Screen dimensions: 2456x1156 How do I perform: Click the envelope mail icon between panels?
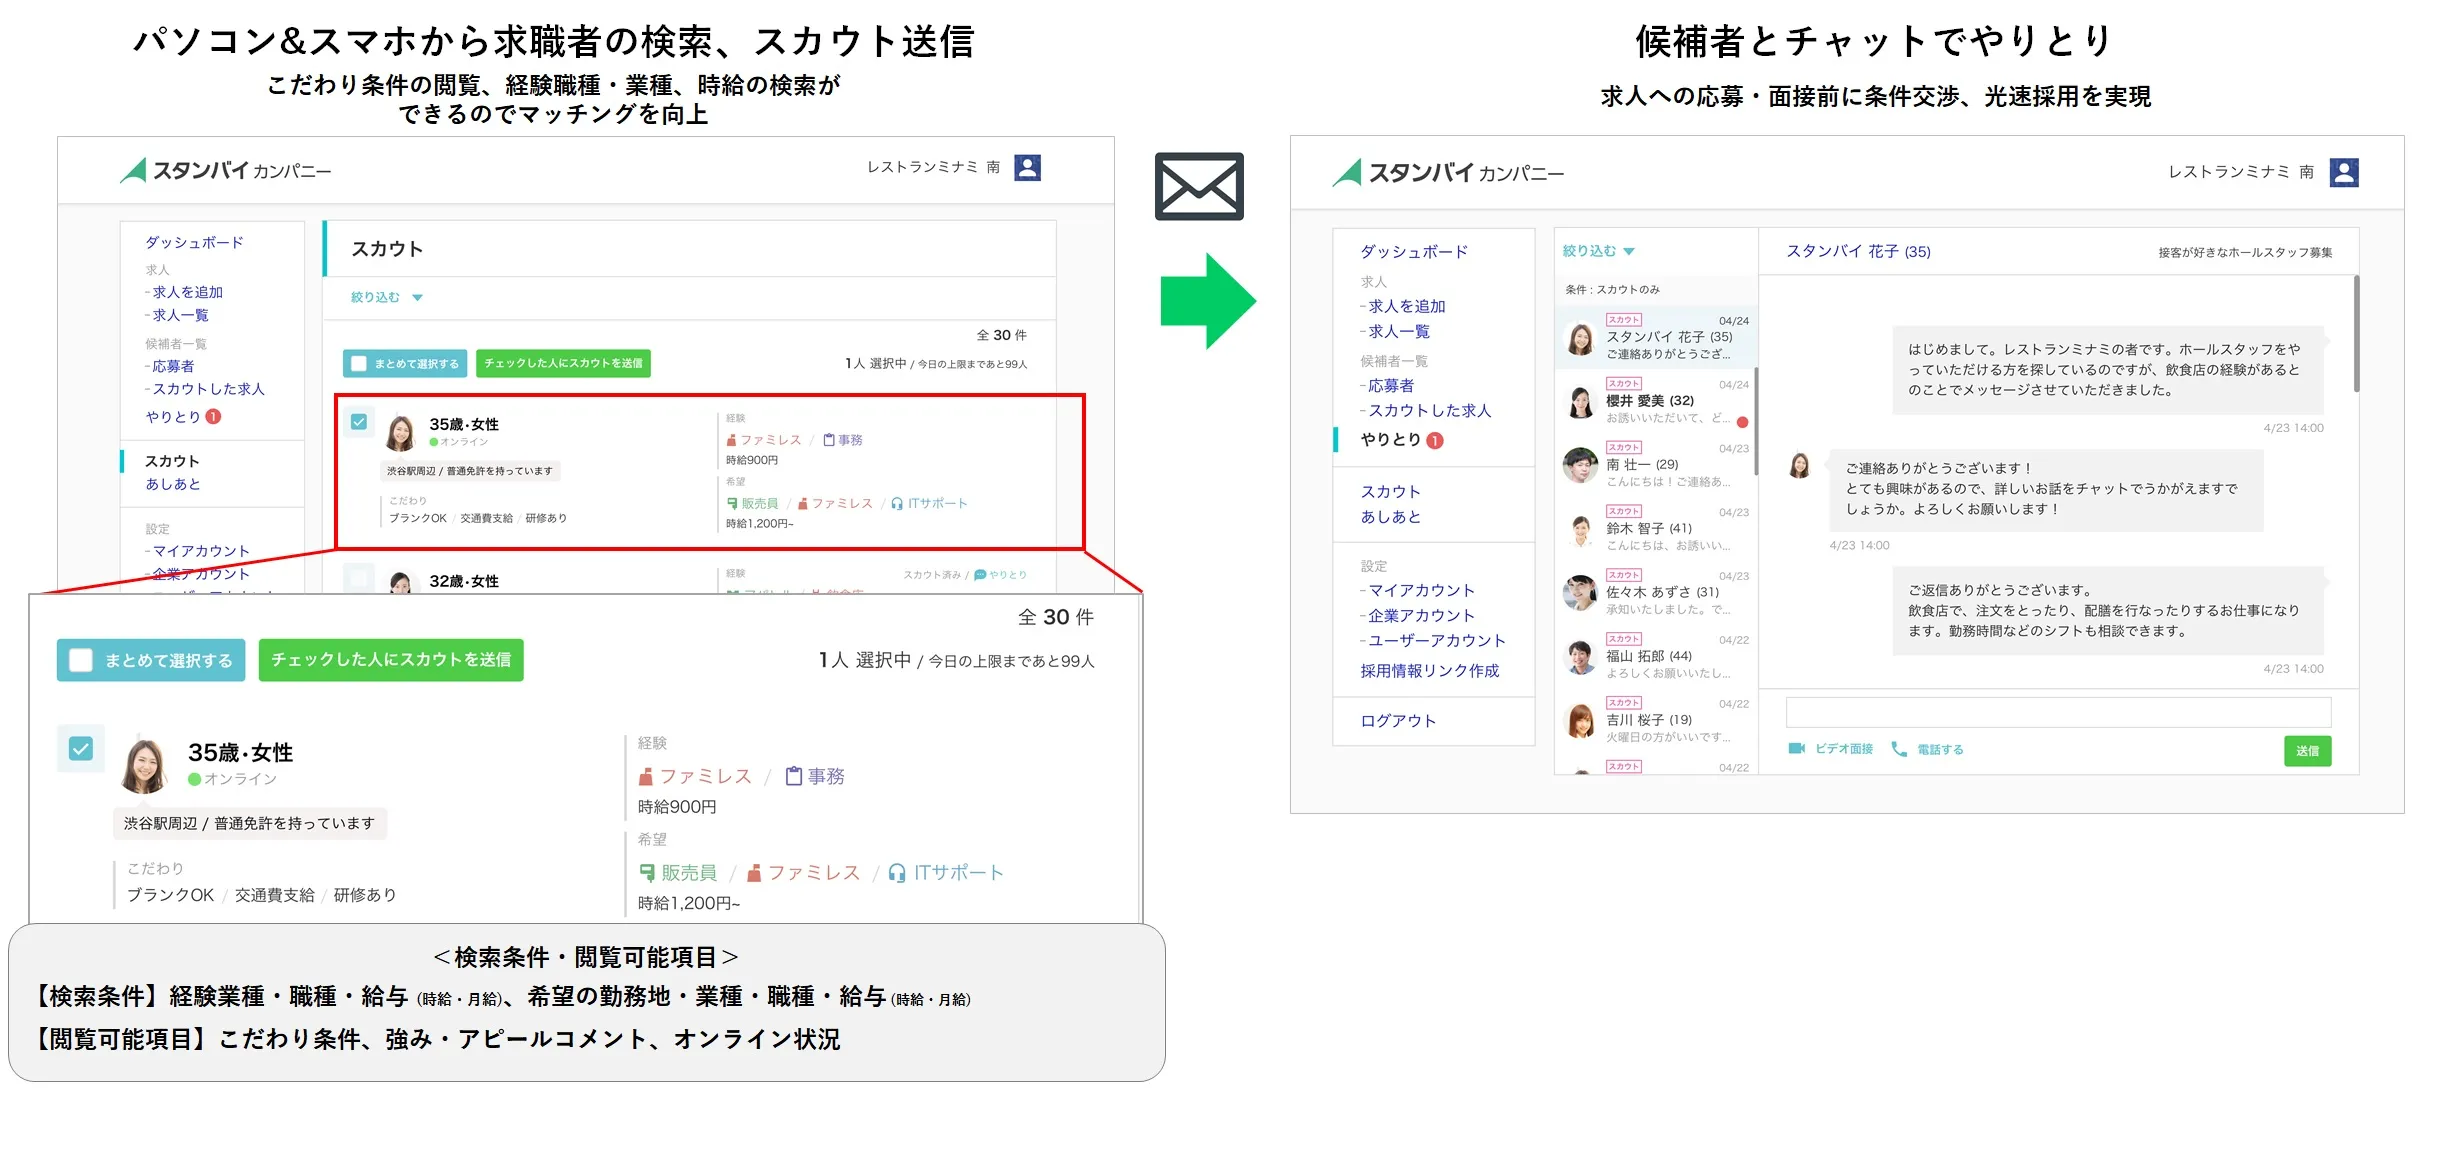(1198, 186)
